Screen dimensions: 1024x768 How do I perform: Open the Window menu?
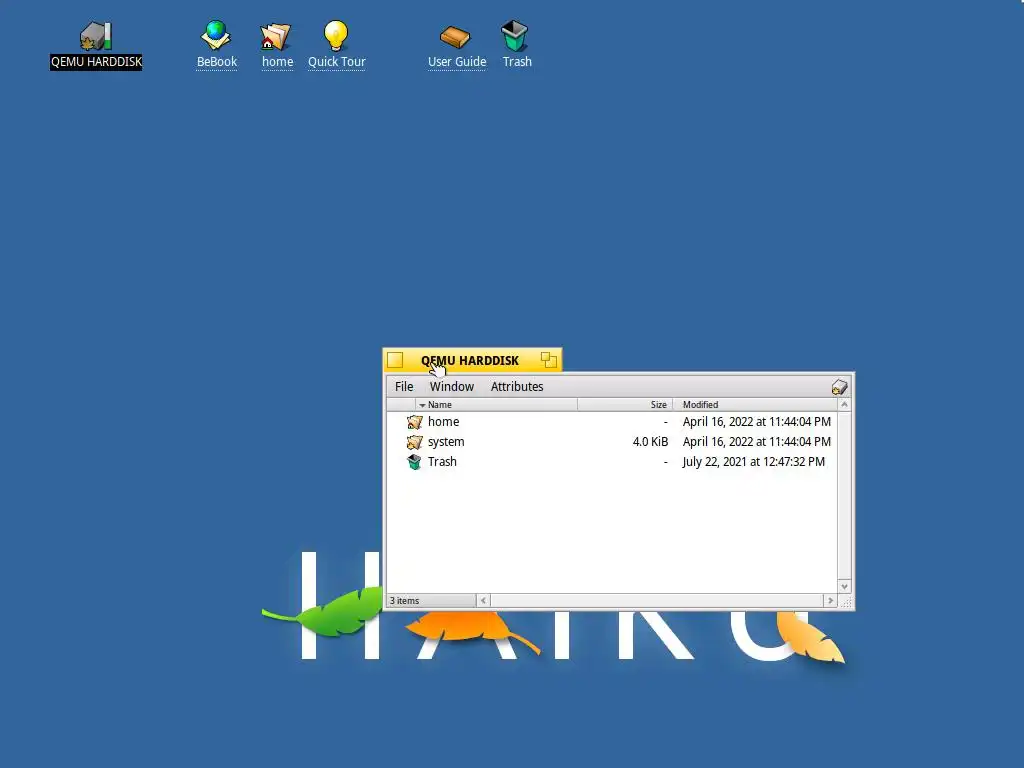point(452,387)
